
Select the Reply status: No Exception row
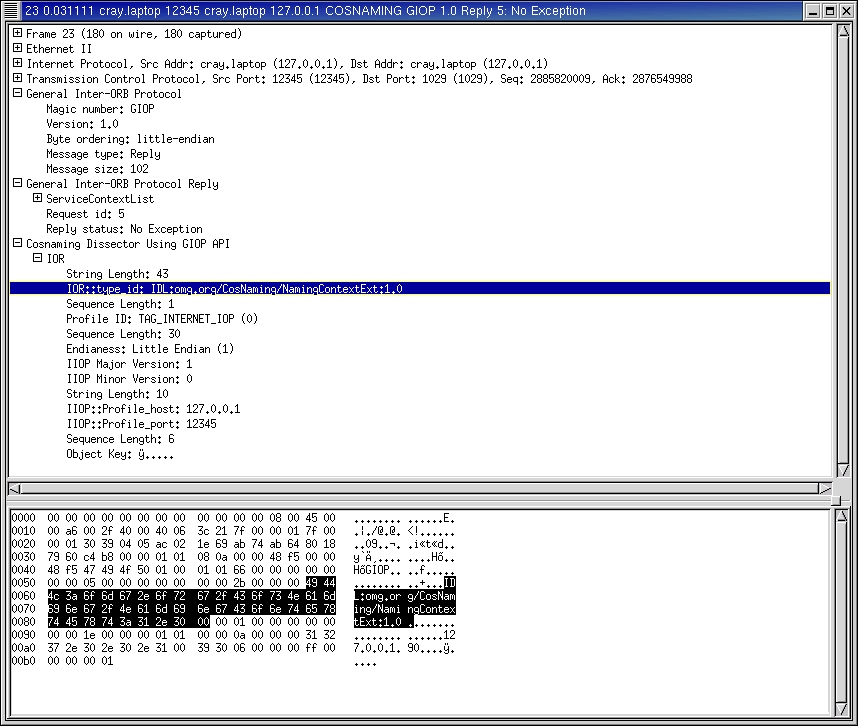(124, 229)
